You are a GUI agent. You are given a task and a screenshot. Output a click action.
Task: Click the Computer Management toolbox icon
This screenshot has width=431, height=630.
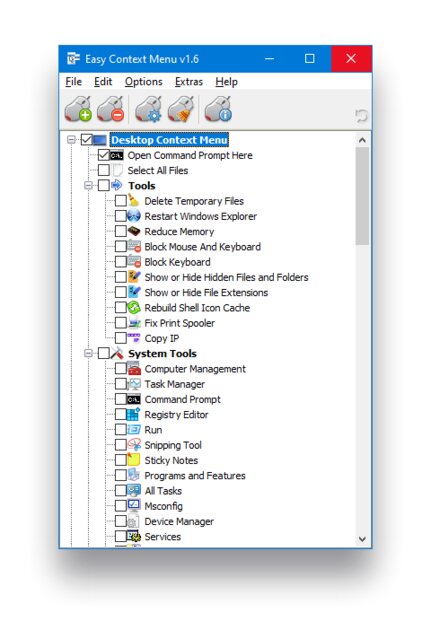134,368
